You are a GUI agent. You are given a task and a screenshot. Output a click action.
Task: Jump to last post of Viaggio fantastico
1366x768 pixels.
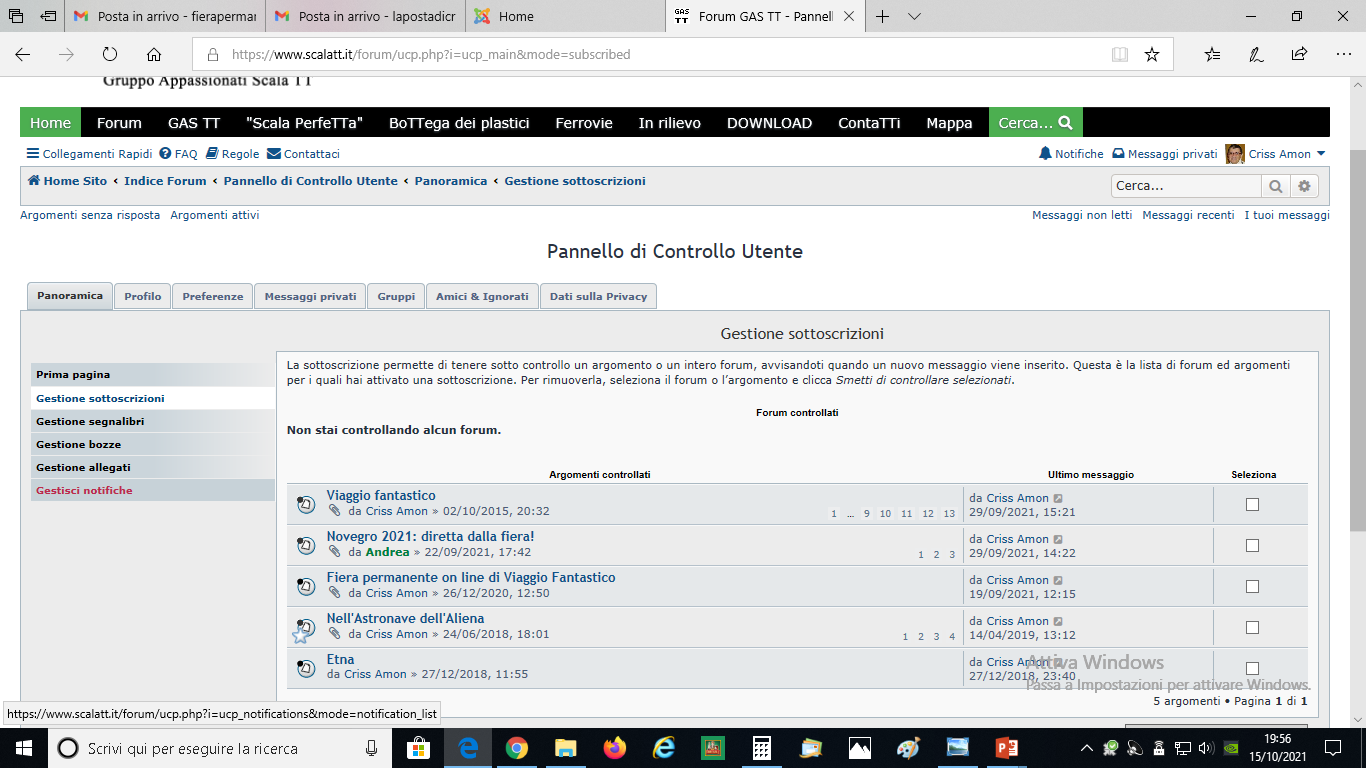(x=1059, y=498)
